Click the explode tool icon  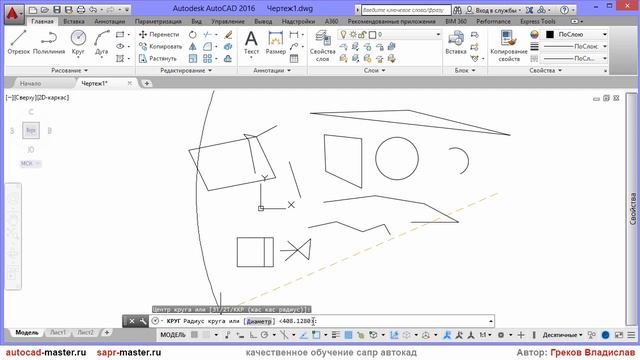[x=228, y=47]
